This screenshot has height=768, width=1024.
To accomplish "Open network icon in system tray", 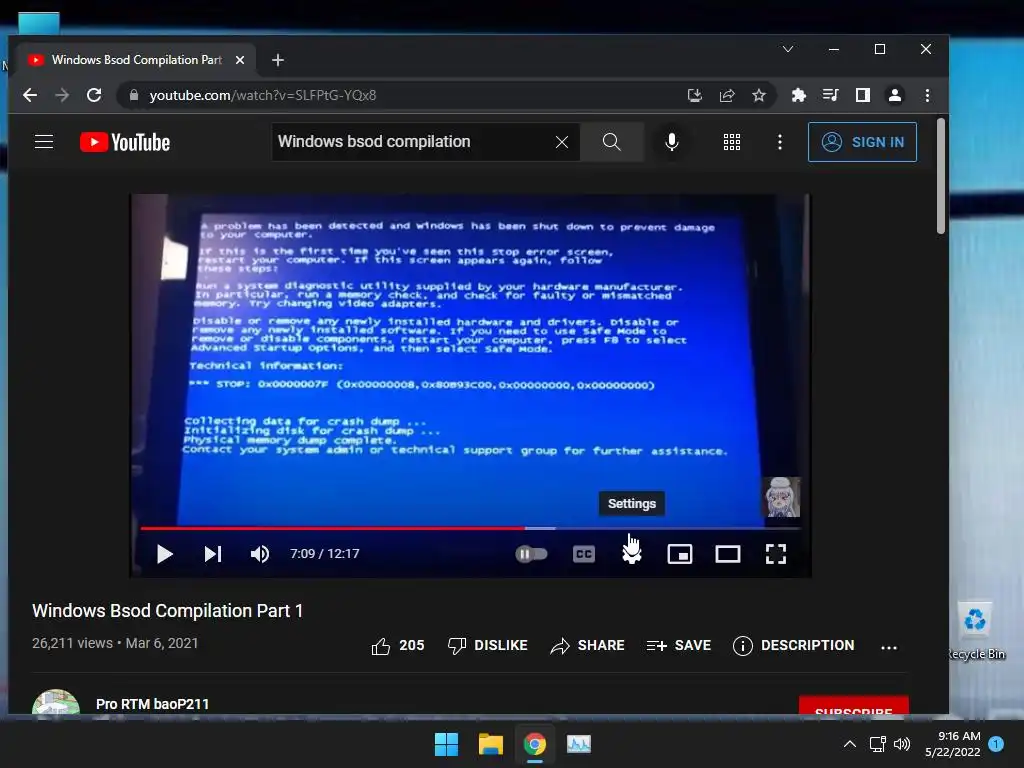I will coord(878,744).
